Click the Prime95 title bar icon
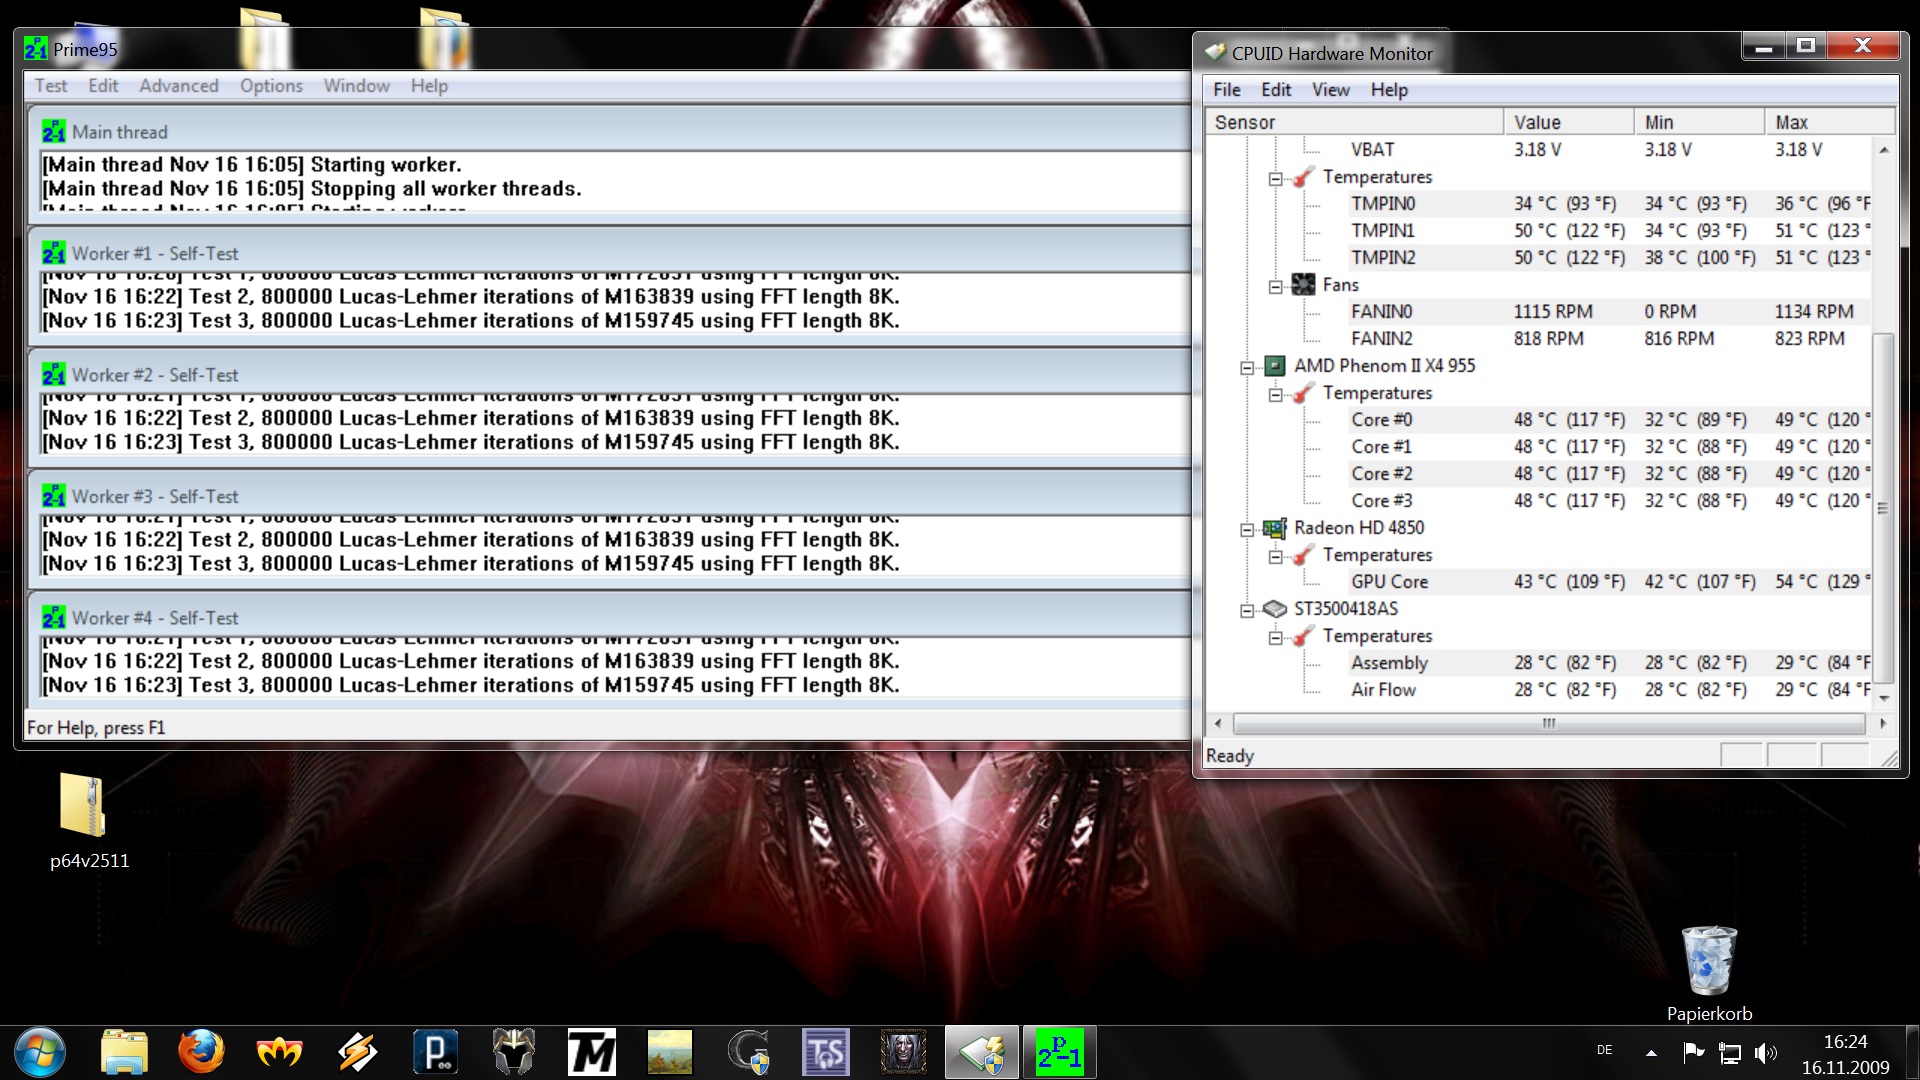The image size is (1920, 1080). (x=36, y=49)
